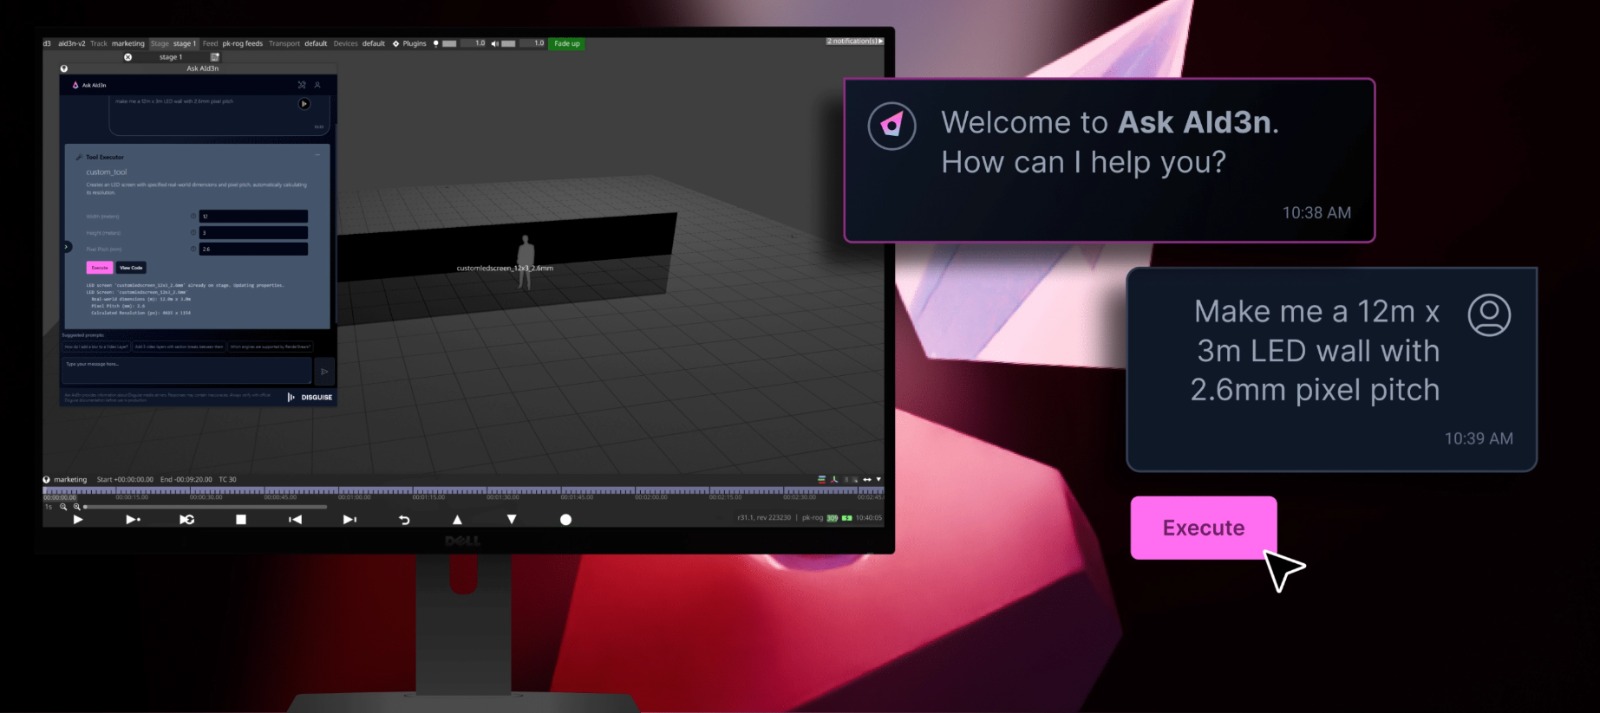Click the large pink Execute button
This screenshot has height=713, width=1600.
1203,528
